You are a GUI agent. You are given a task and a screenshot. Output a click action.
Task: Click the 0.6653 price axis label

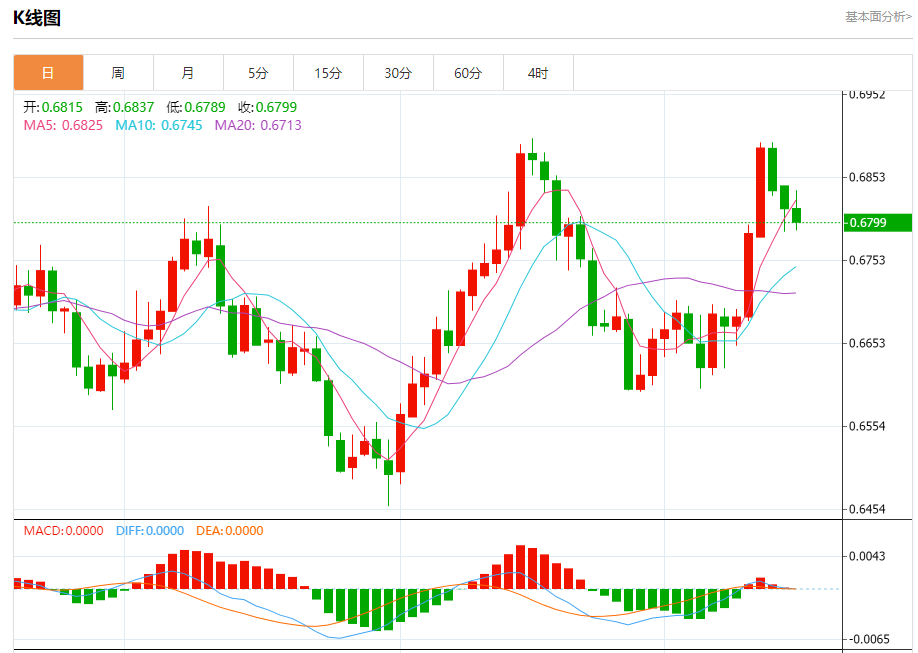(868, 343)
